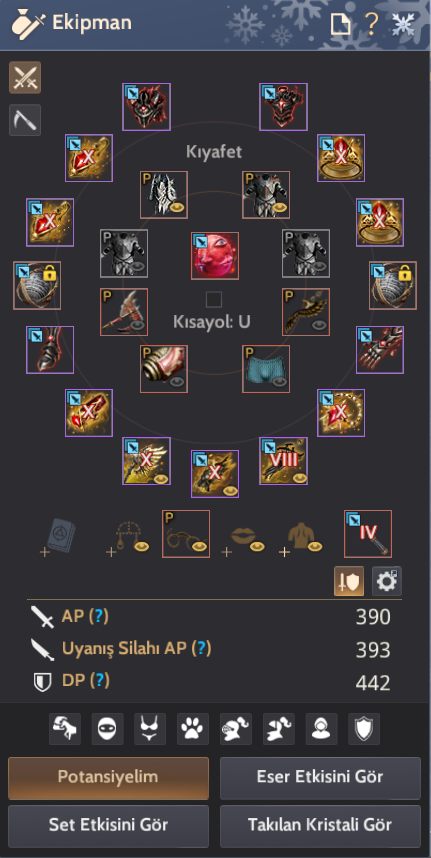Image resolution: width=431 pixels, height=858 pixels.
Task: Click the blue question mark next to AP
Action: click(98, 617)
